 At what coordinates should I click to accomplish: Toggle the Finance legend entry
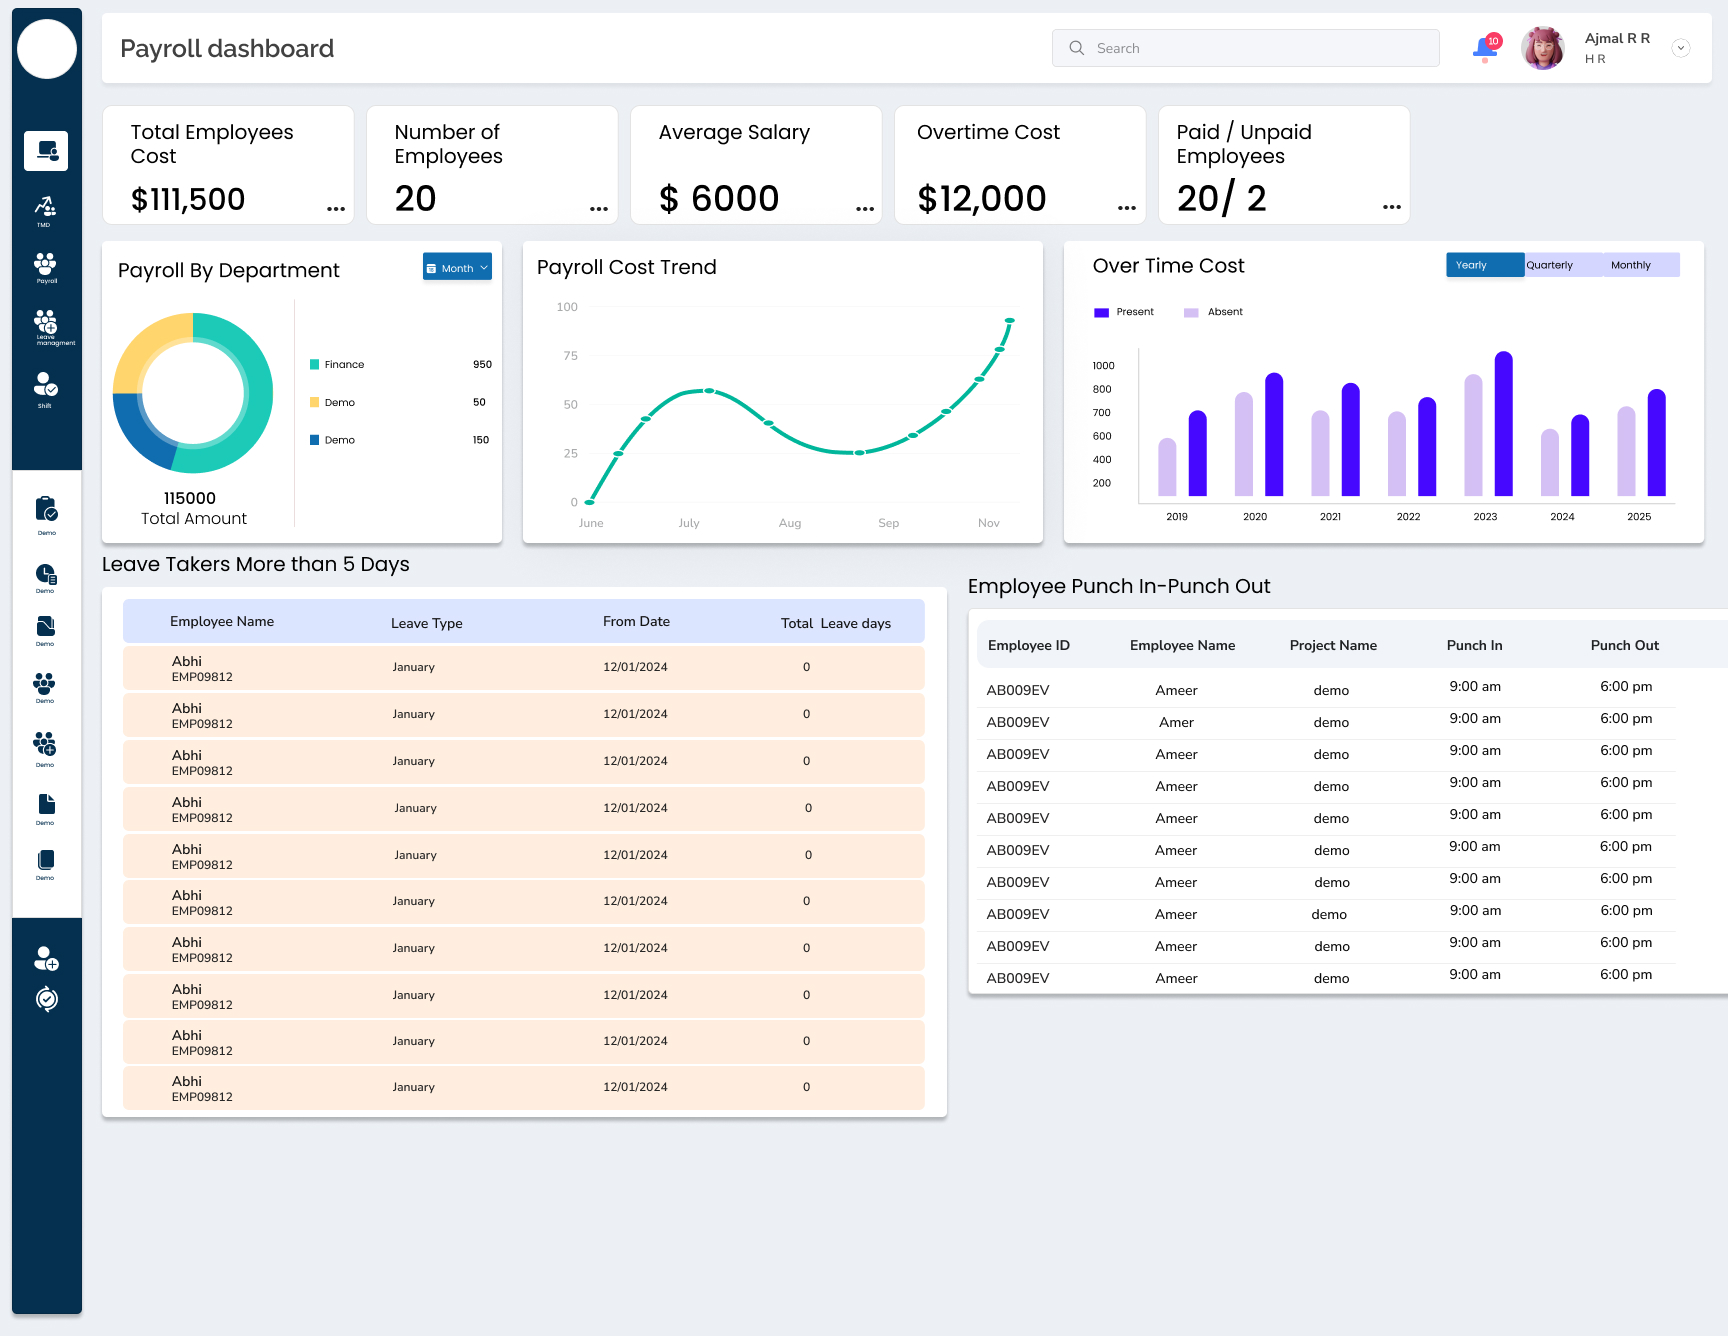click(x=337, y=365)
